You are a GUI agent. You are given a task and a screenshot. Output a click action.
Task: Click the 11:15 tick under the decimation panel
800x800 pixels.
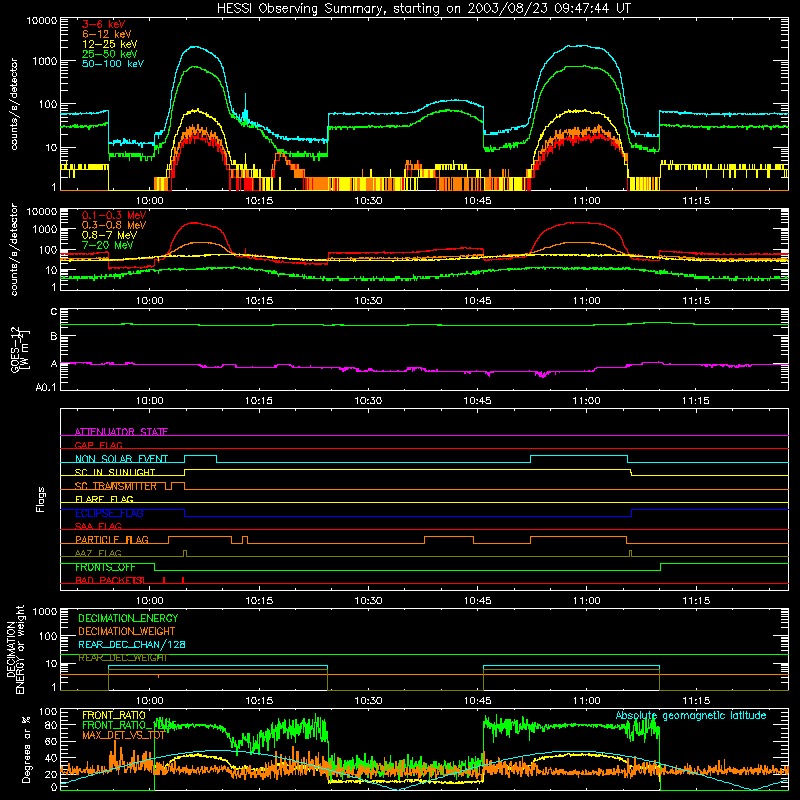(x=696, y=701)
